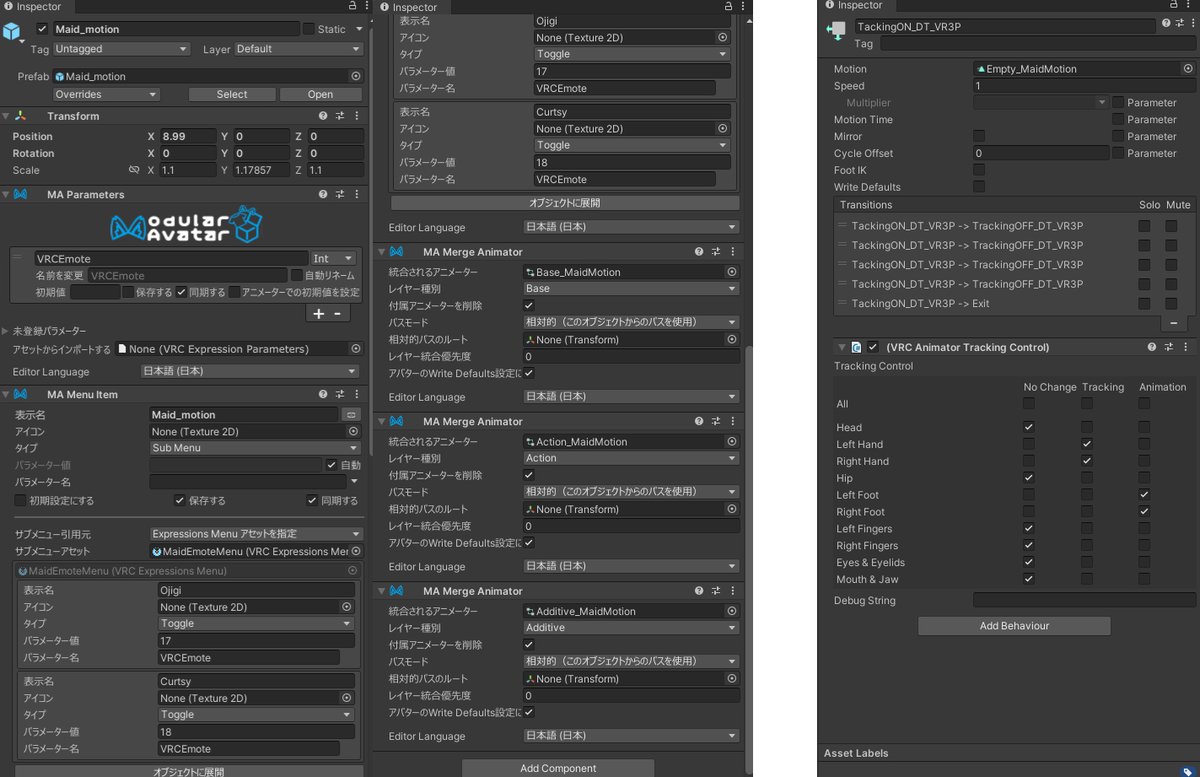Viewport: 1200px width, 777px height.
Task: Click the Add Behaviour button
Action: coord(1014,625)
